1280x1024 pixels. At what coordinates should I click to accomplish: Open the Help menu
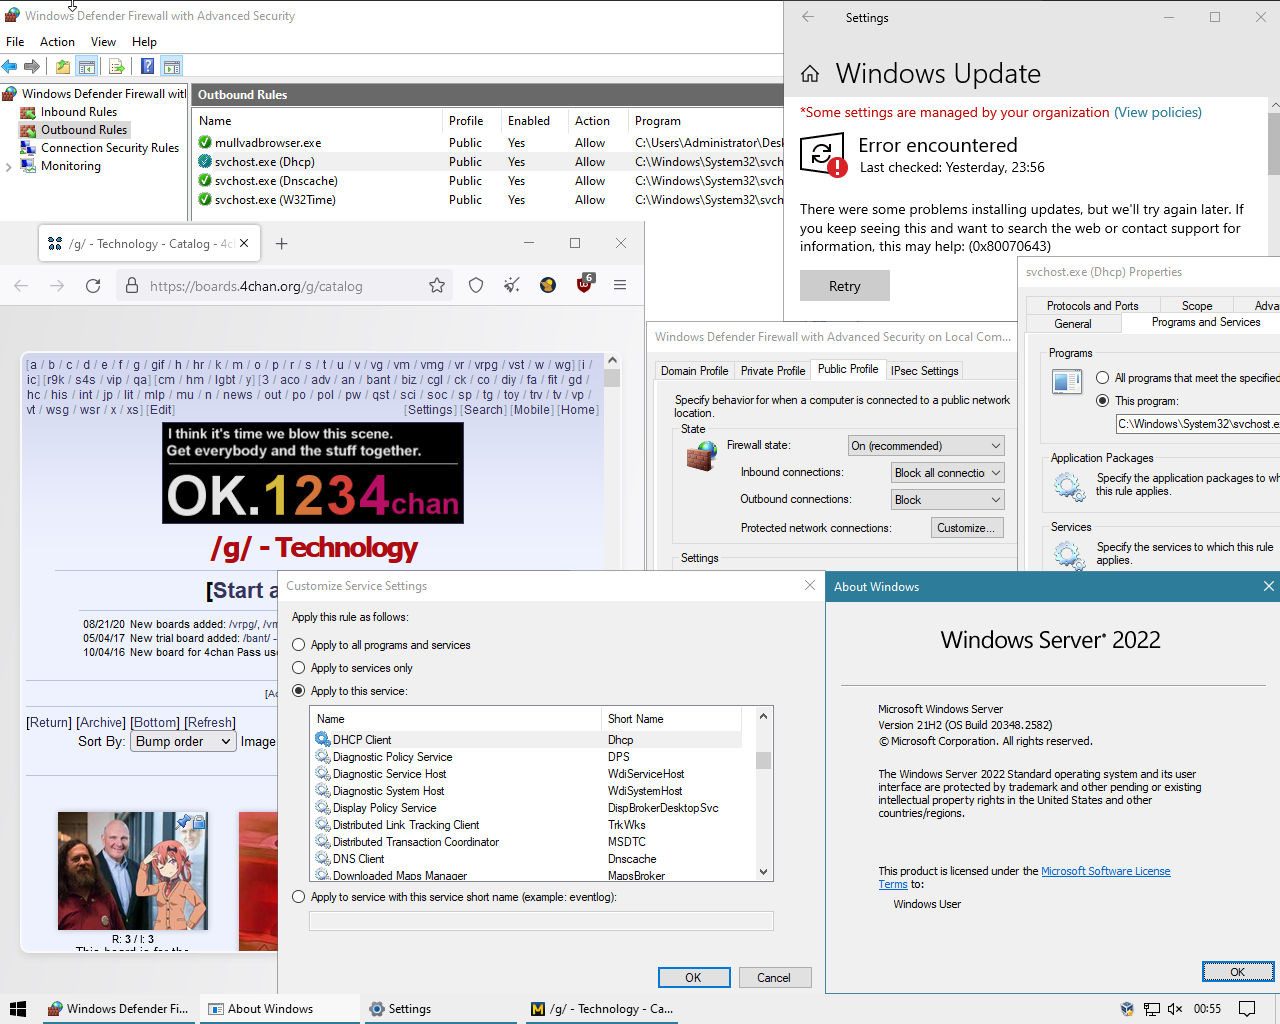click(144, 42)
